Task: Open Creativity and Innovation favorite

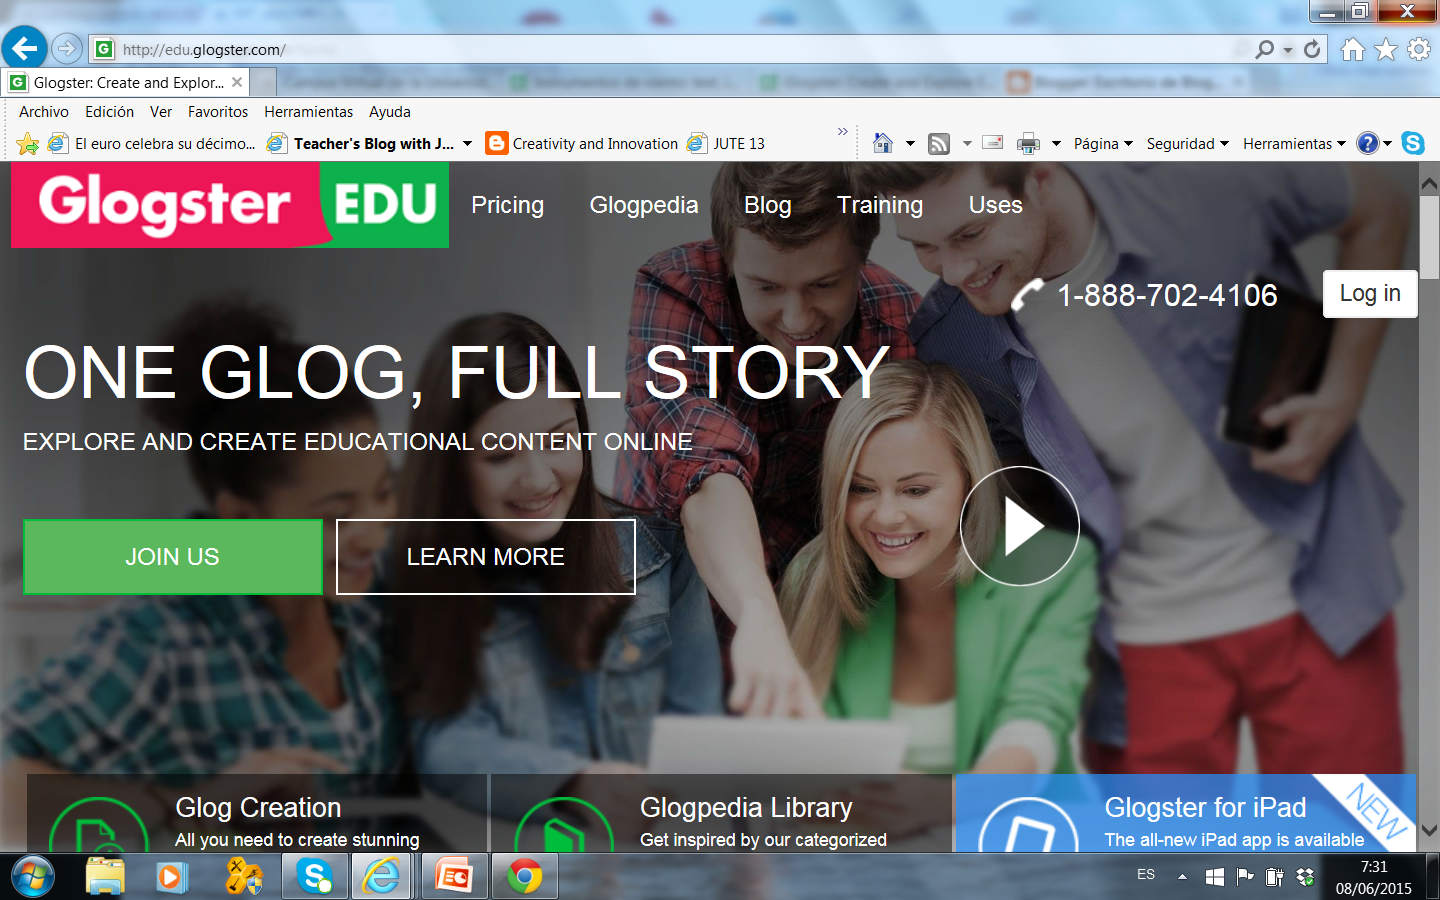Action: [x=582, y=144]
